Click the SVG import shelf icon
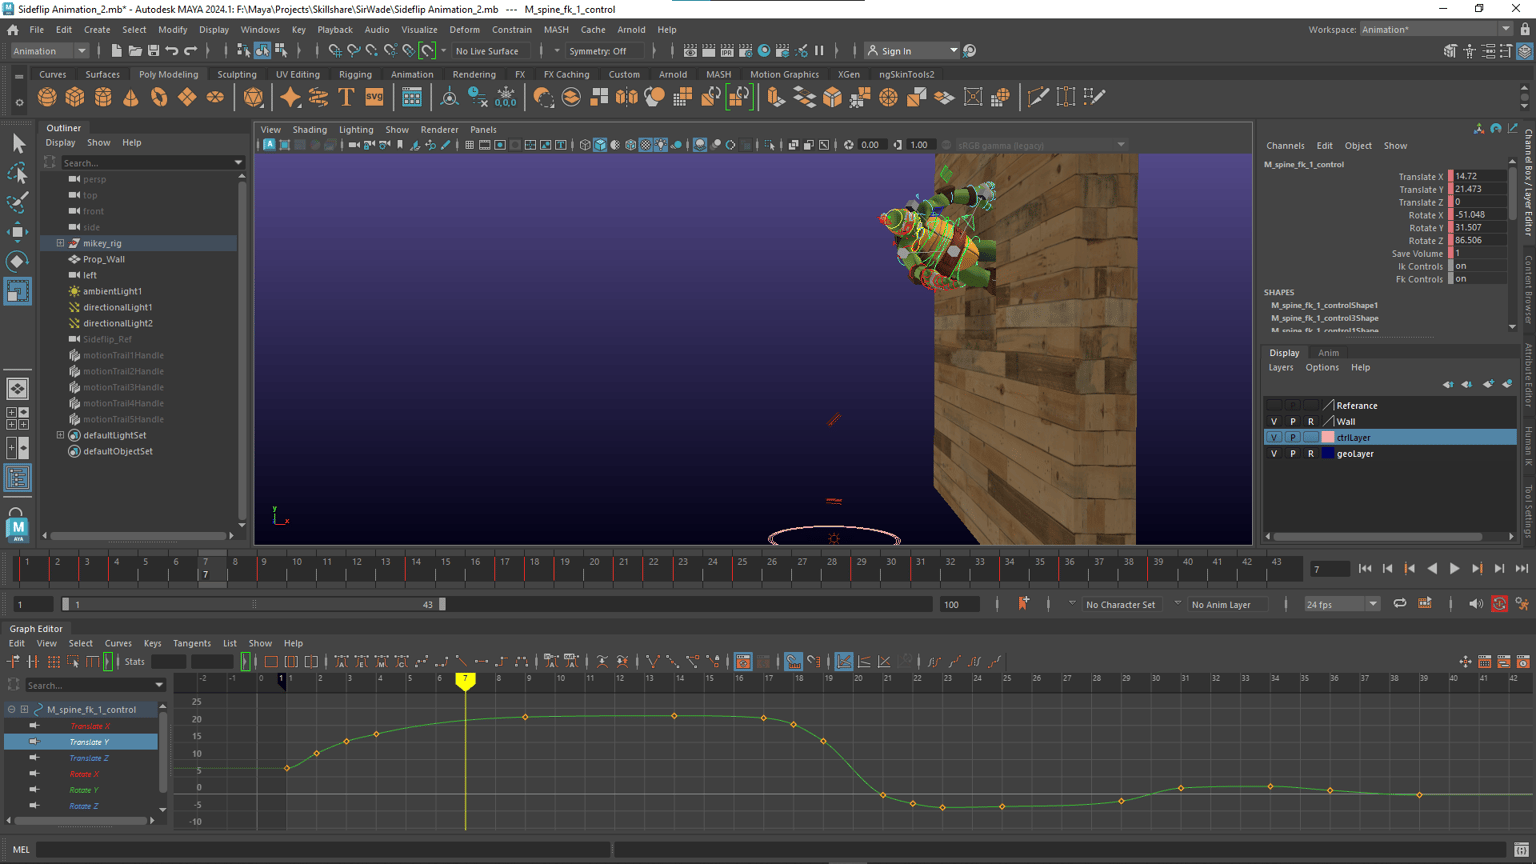 pyautogui.click(x=374, y=97)
